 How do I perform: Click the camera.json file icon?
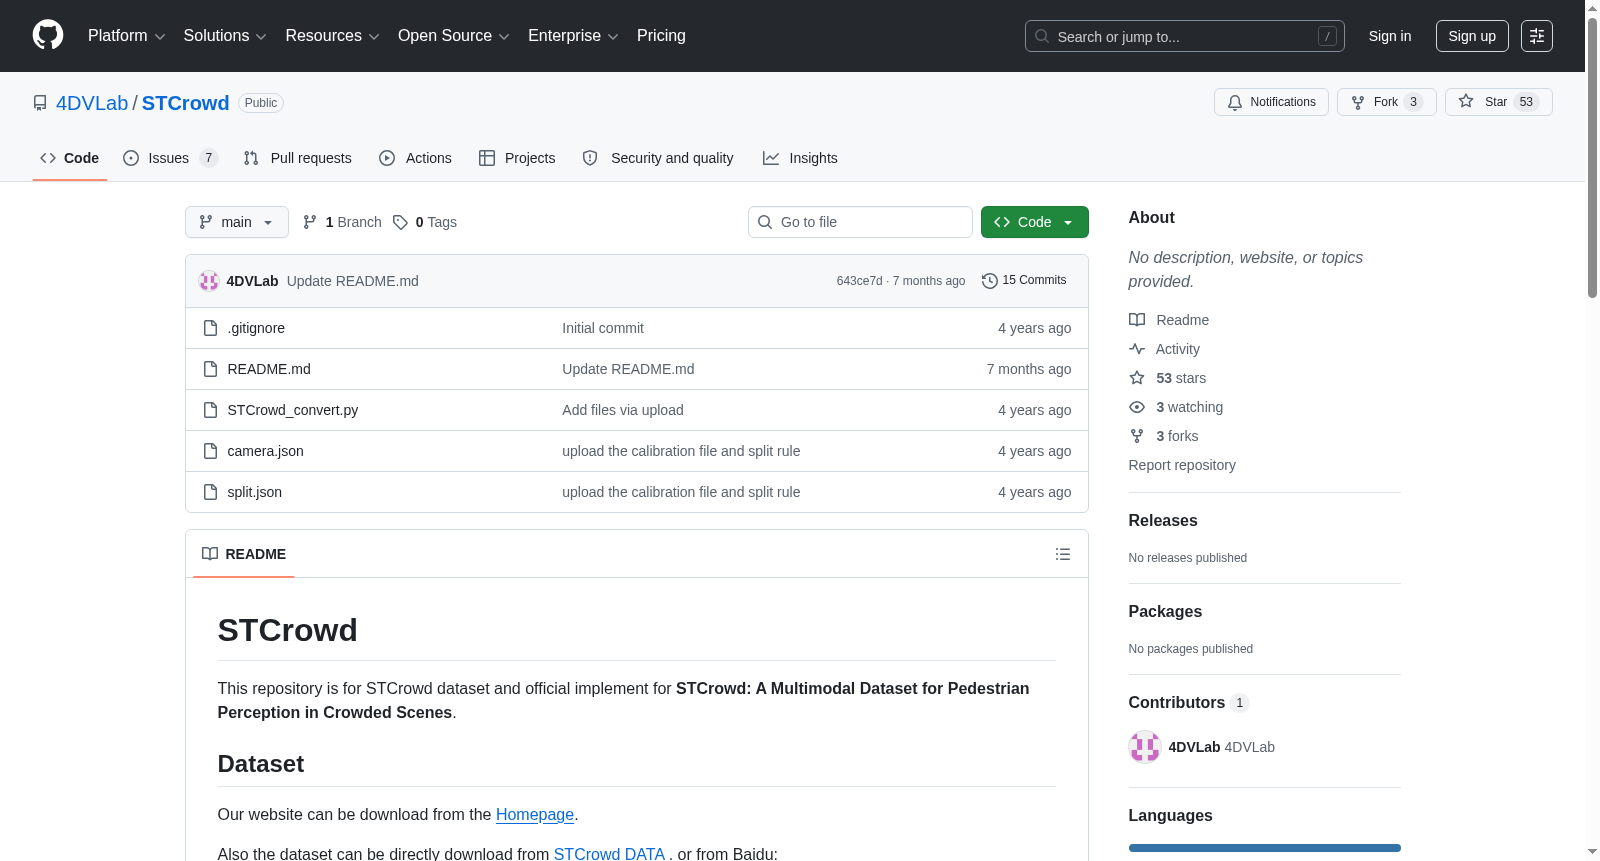(210, 451)
